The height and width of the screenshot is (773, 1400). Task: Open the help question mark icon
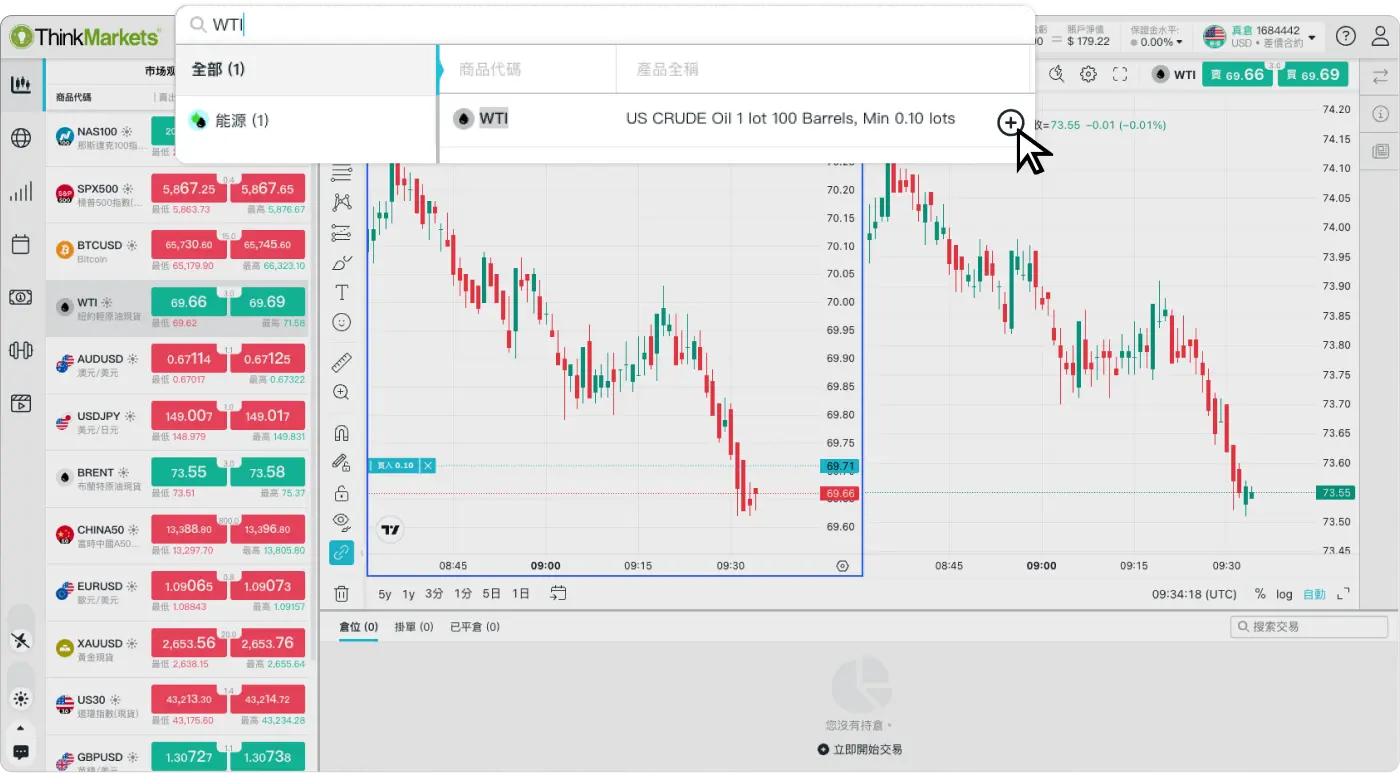[x=1346, y=37]
